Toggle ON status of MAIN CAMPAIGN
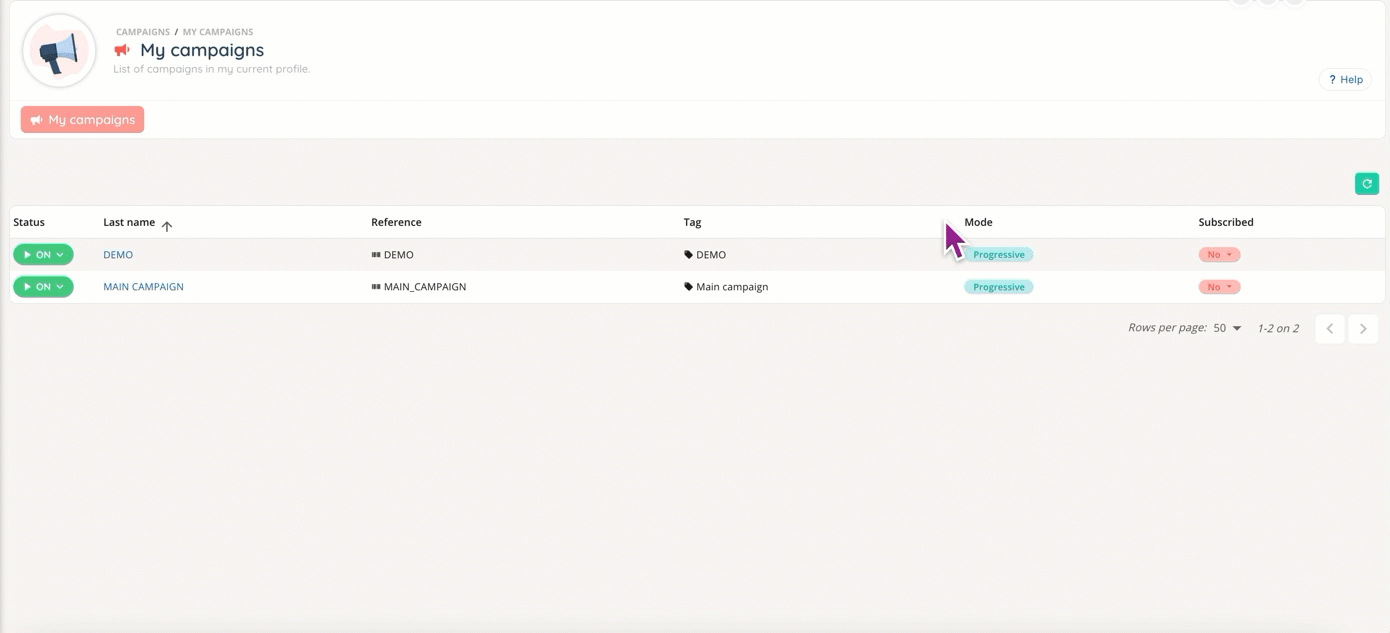 coord(43,287)
